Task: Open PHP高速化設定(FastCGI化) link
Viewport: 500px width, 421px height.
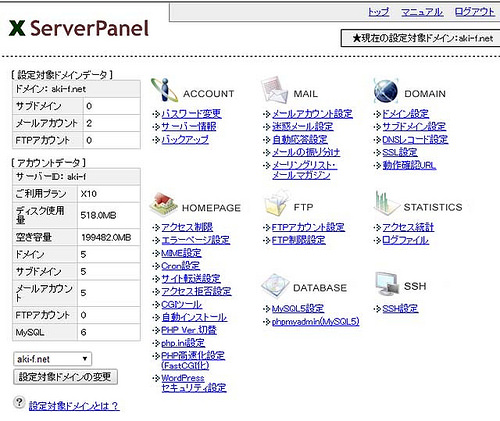Action: click(x=193, y=361)
